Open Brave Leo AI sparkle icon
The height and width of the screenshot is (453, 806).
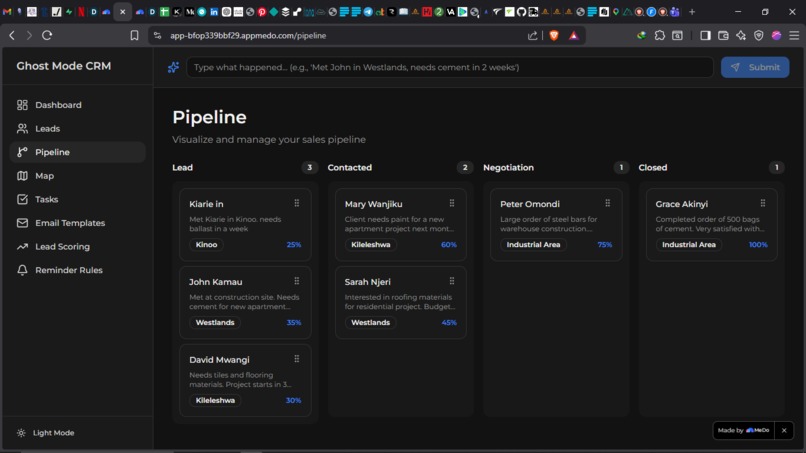(741, 35)
